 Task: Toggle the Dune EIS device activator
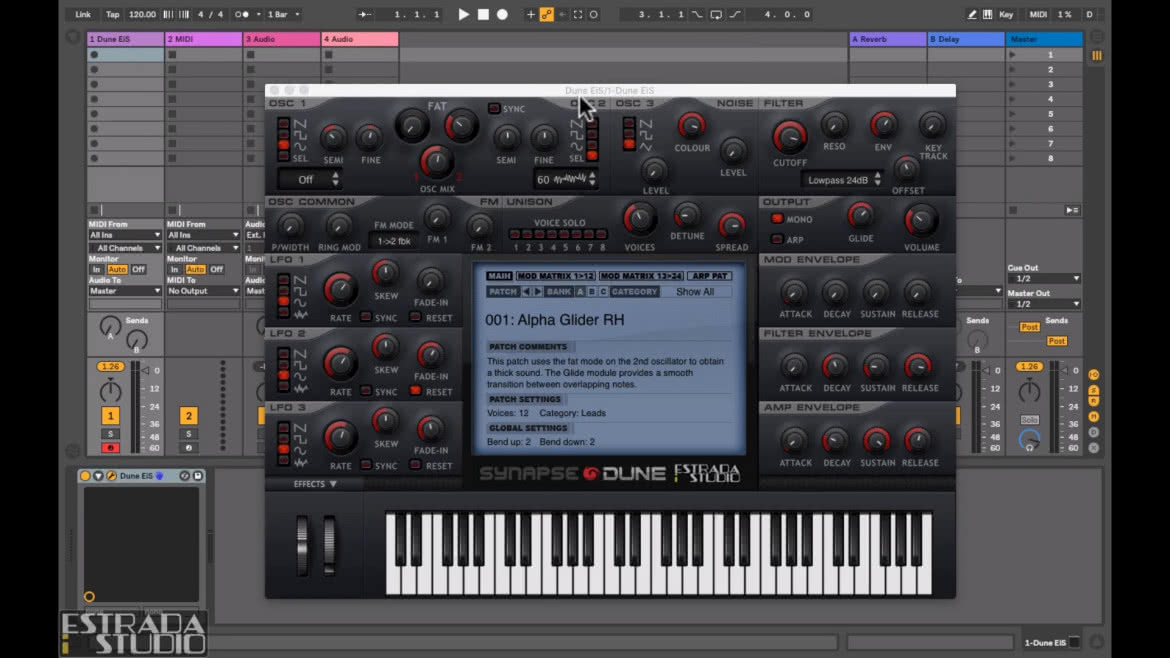85,476
